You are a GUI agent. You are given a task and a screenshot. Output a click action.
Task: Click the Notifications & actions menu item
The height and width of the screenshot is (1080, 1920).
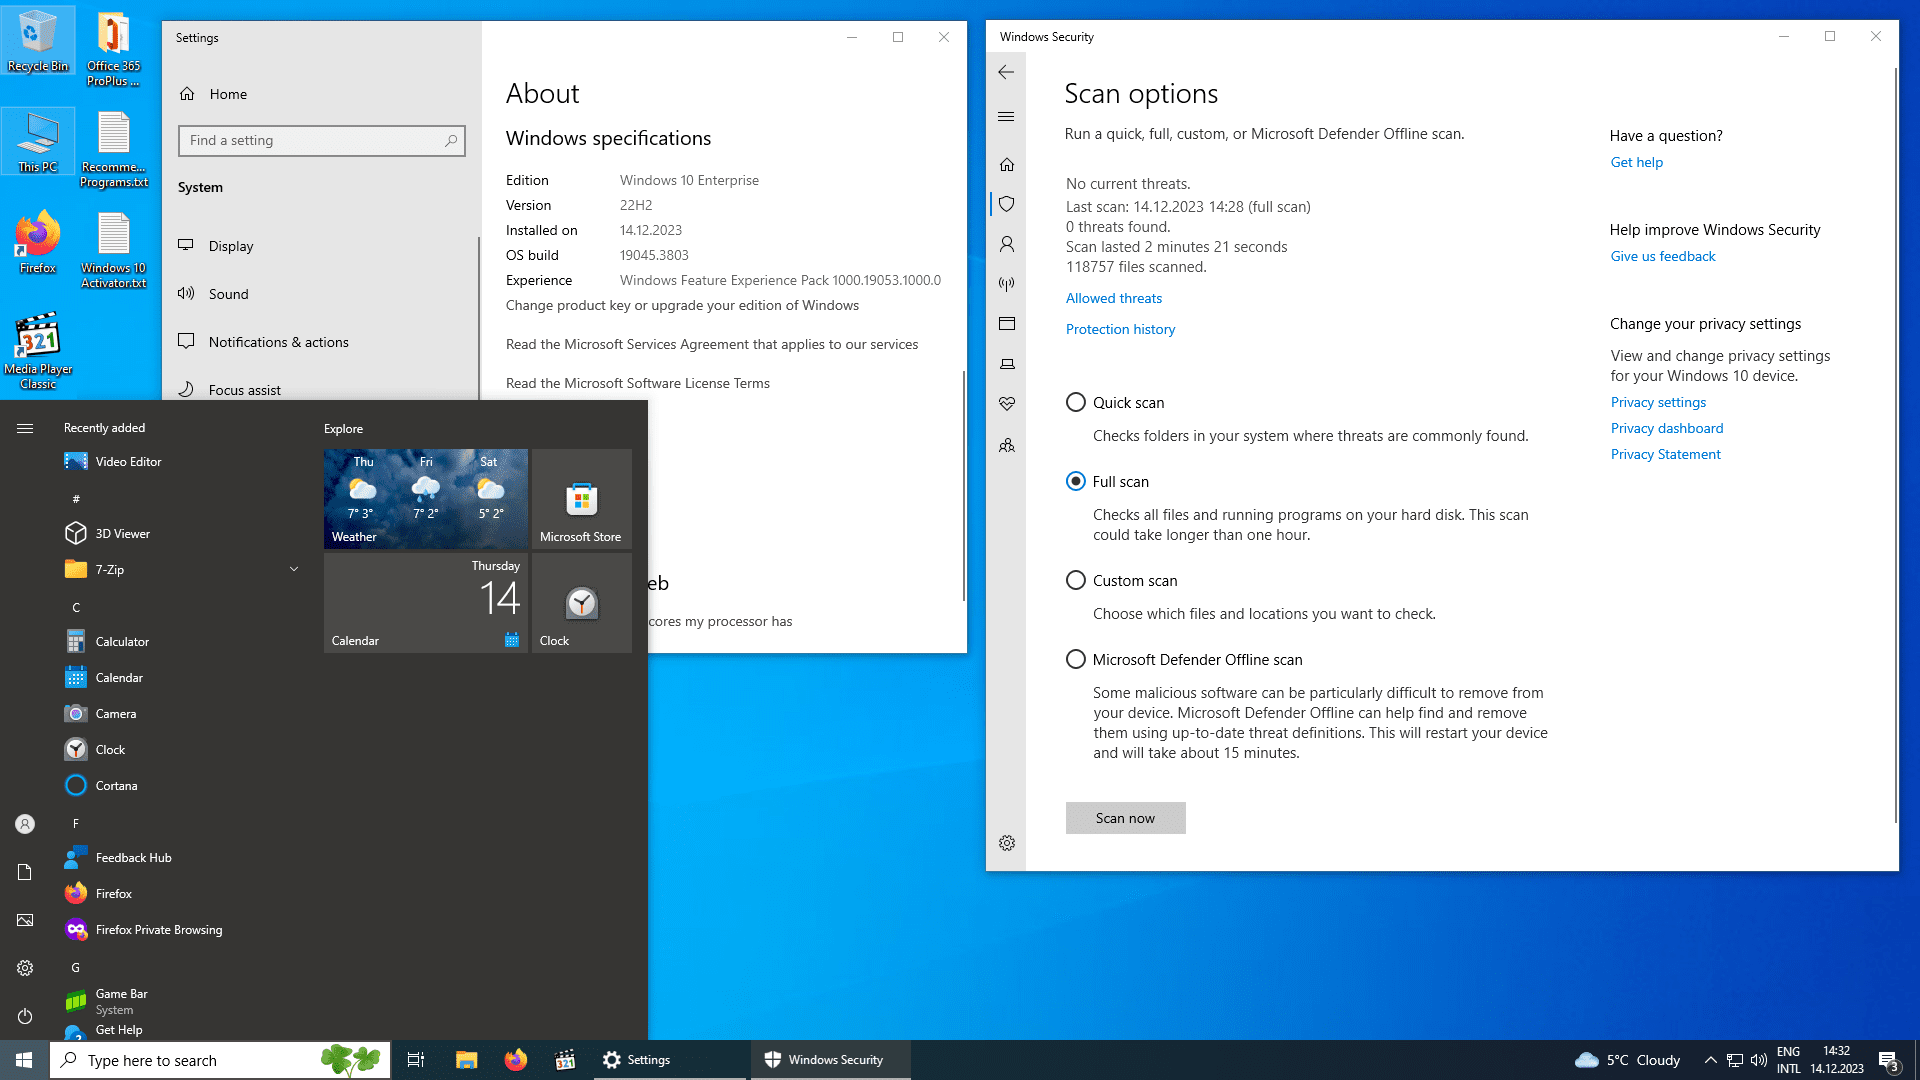click(278, 342)
